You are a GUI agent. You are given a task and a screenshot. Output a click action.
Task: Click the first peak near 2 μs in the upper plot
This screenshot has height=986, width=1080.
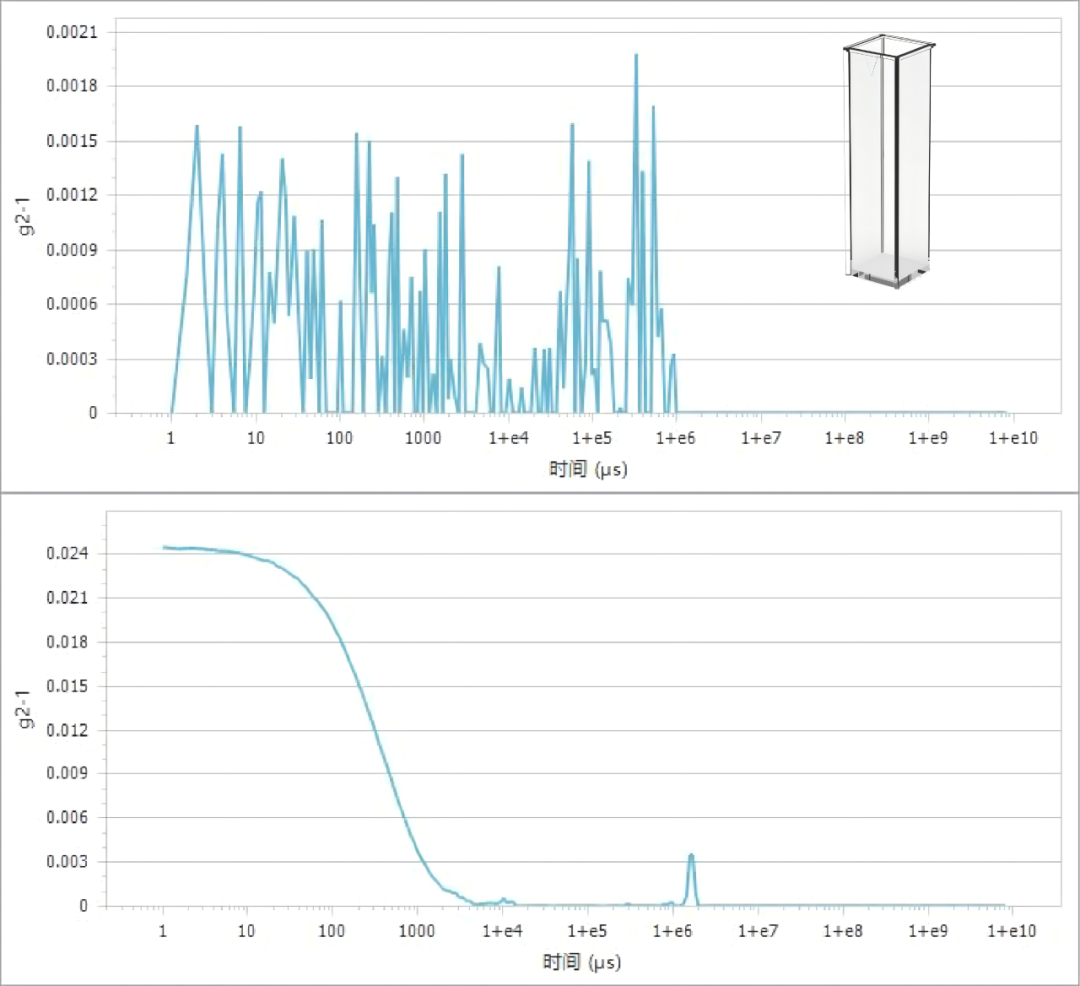click(197, 127)
